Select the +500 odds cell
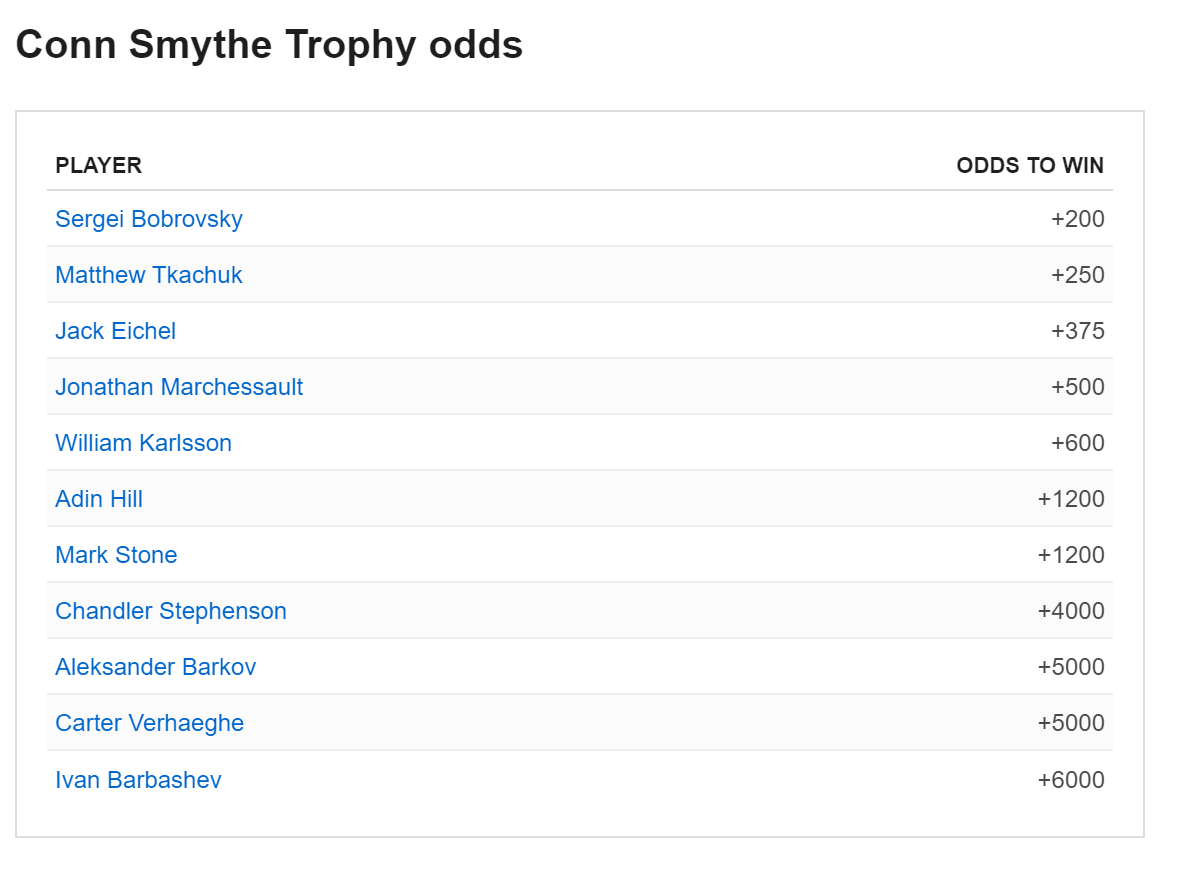The image size is (1199, 870). coord(1077,387)
